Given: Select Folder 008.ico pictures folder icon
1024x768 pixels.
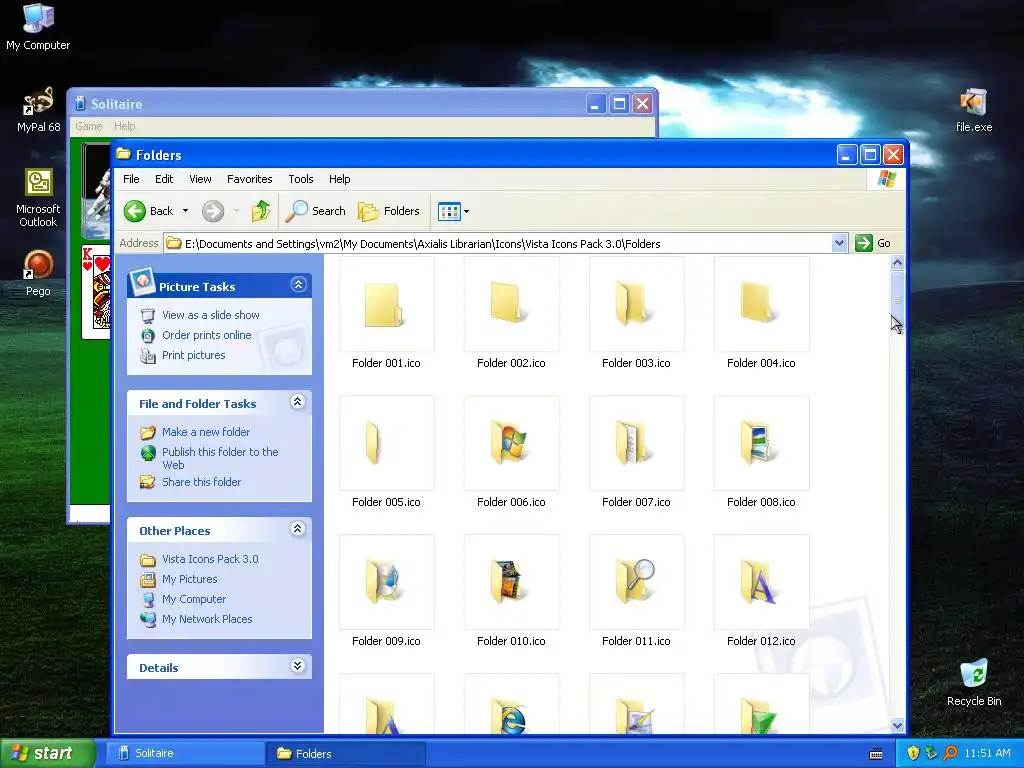Looking at the screenshot, I should click(761, 443).
